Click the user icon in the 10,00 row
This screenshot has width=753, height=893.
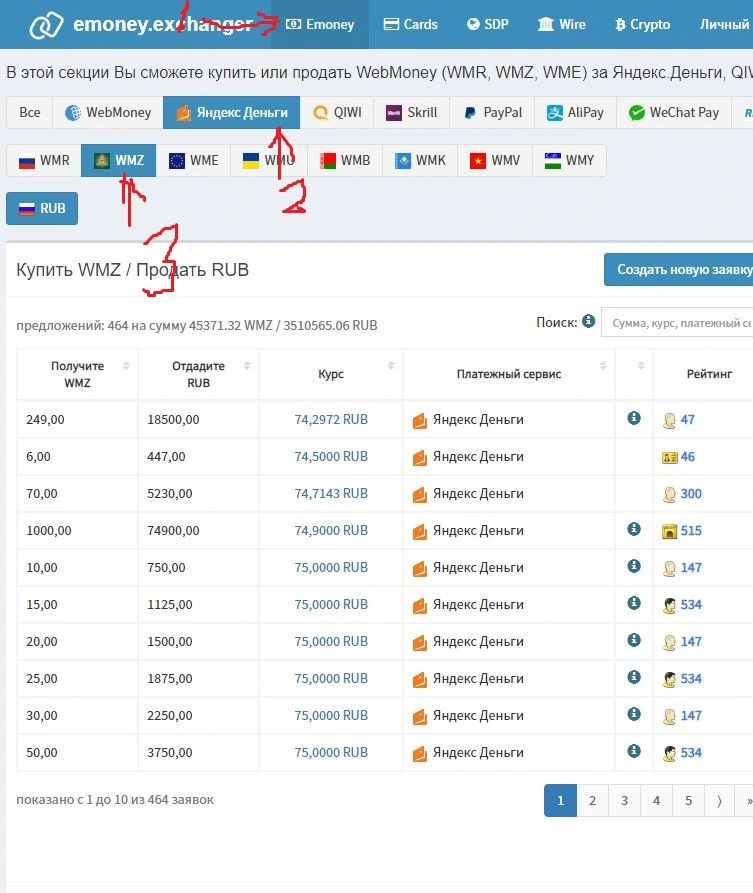pyautogui.click(x=669, y=568)
